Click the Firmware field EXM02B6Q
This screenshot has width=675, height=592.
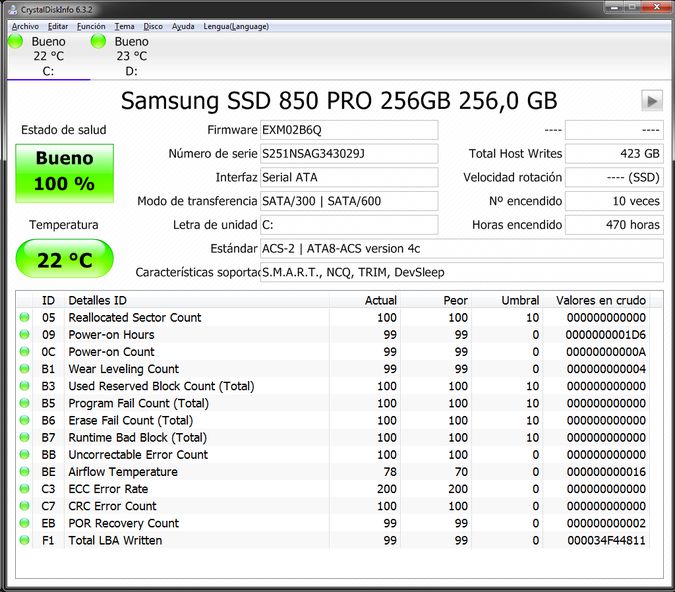pyautogui.click(x=349, y=130)
